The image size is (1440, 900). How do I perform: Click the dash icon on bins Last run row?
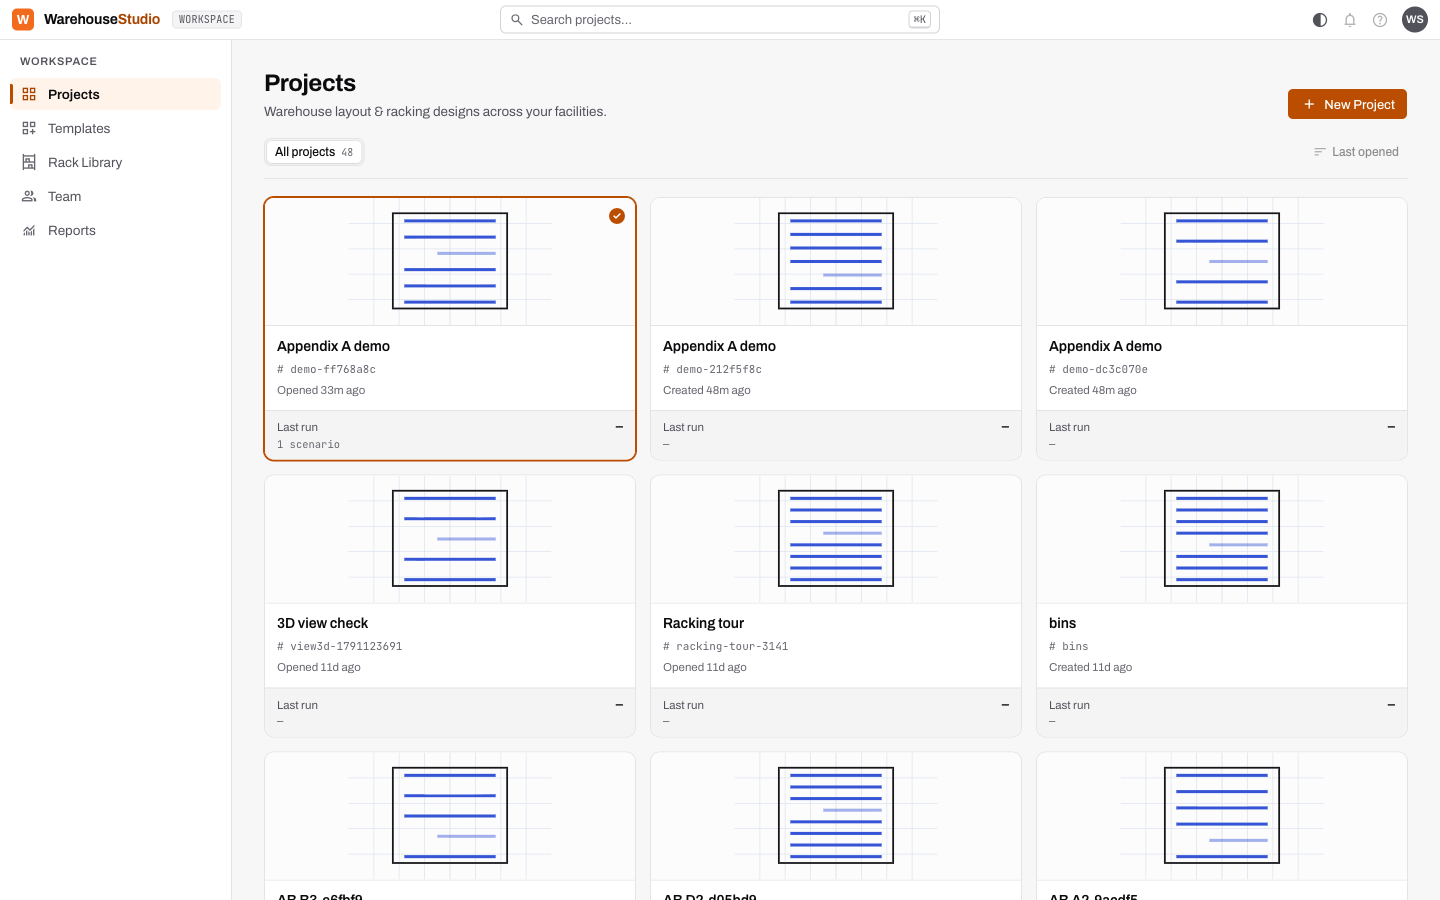point(1391,705)
